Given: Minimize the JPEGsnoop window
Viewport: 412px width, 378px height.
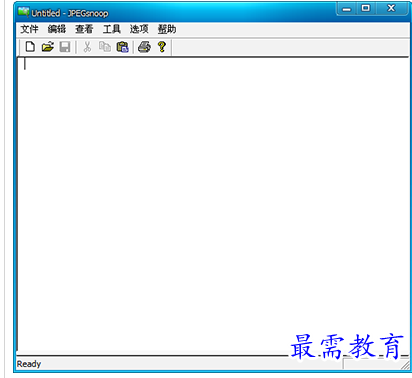Looking at the screenshot, I should (347, 9).
